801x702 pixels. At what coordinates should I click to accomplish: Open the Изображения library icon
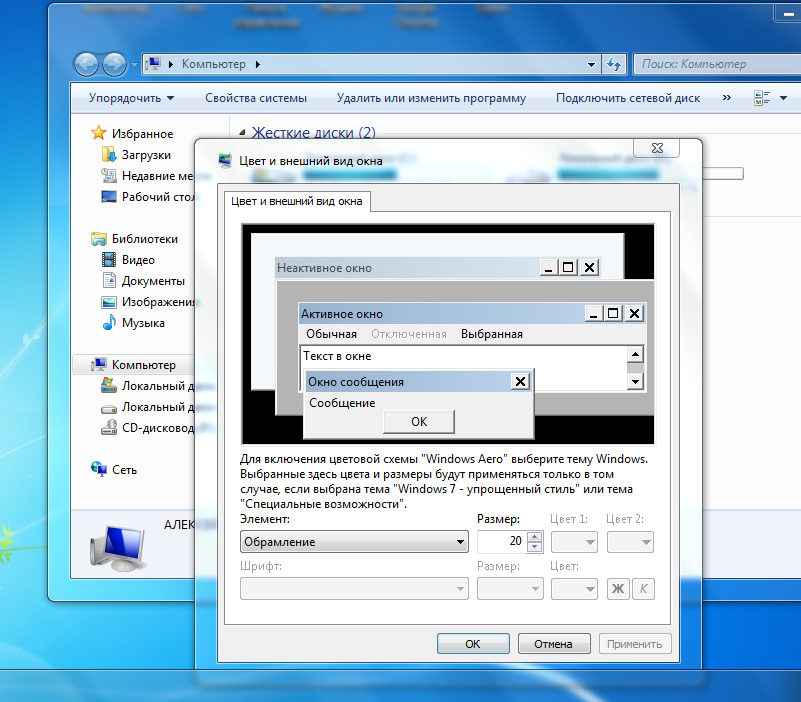(109, 302)
